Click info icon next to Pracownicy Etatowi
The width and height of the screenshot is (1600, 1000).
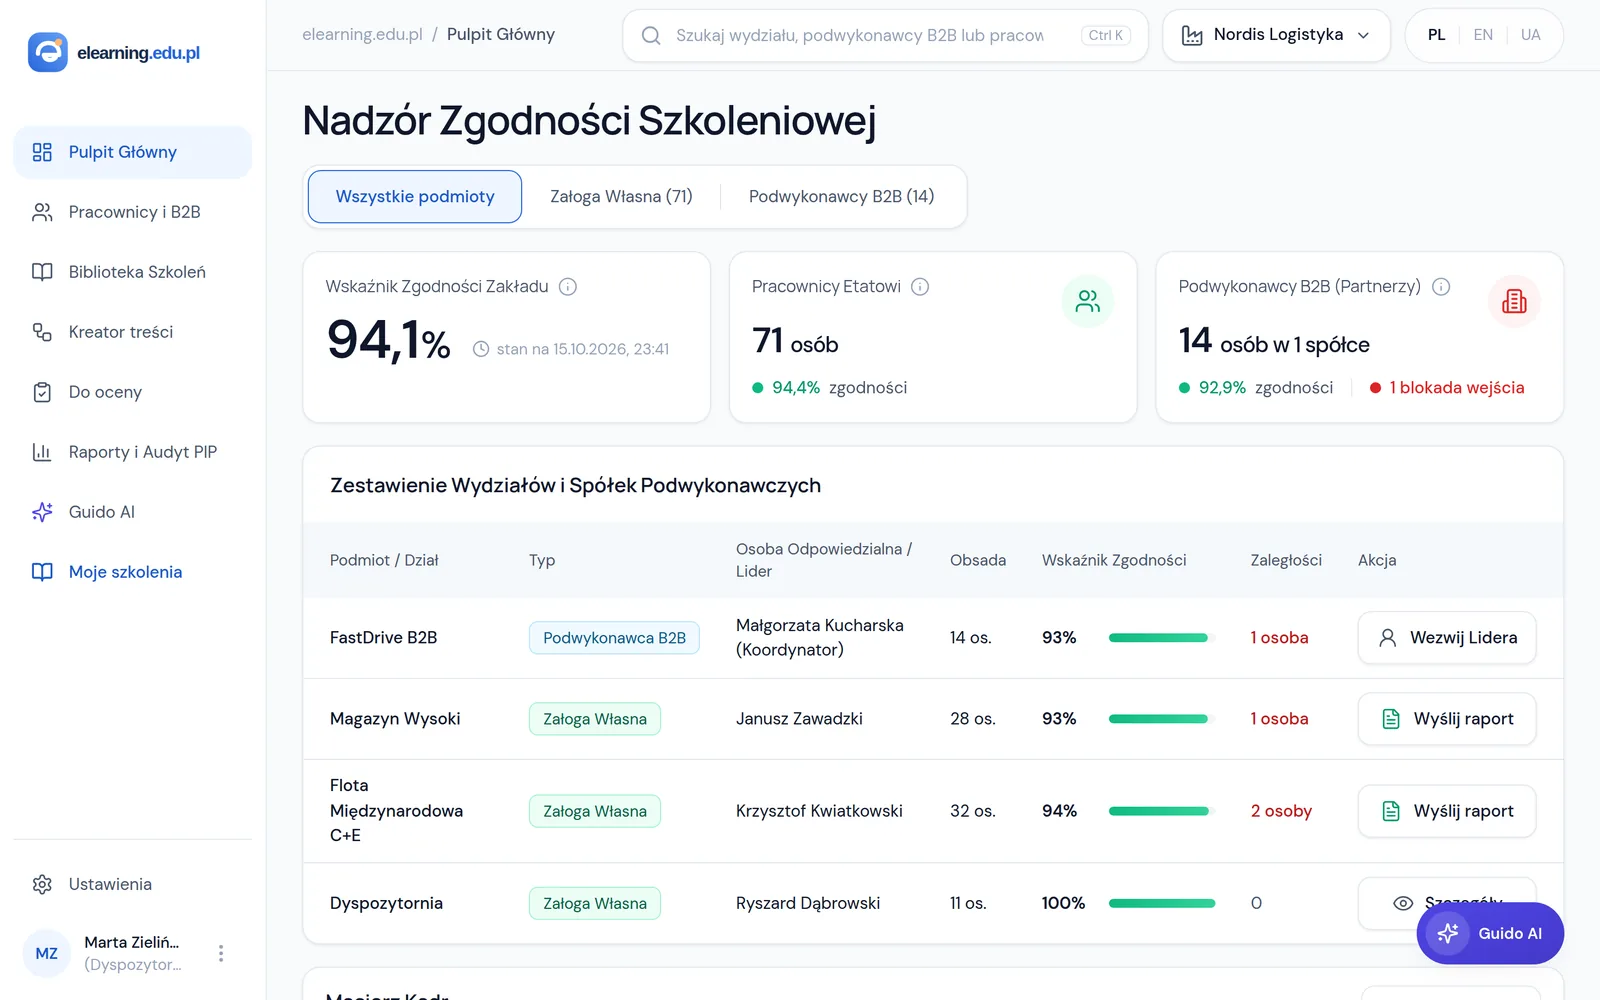click(920, 287)
